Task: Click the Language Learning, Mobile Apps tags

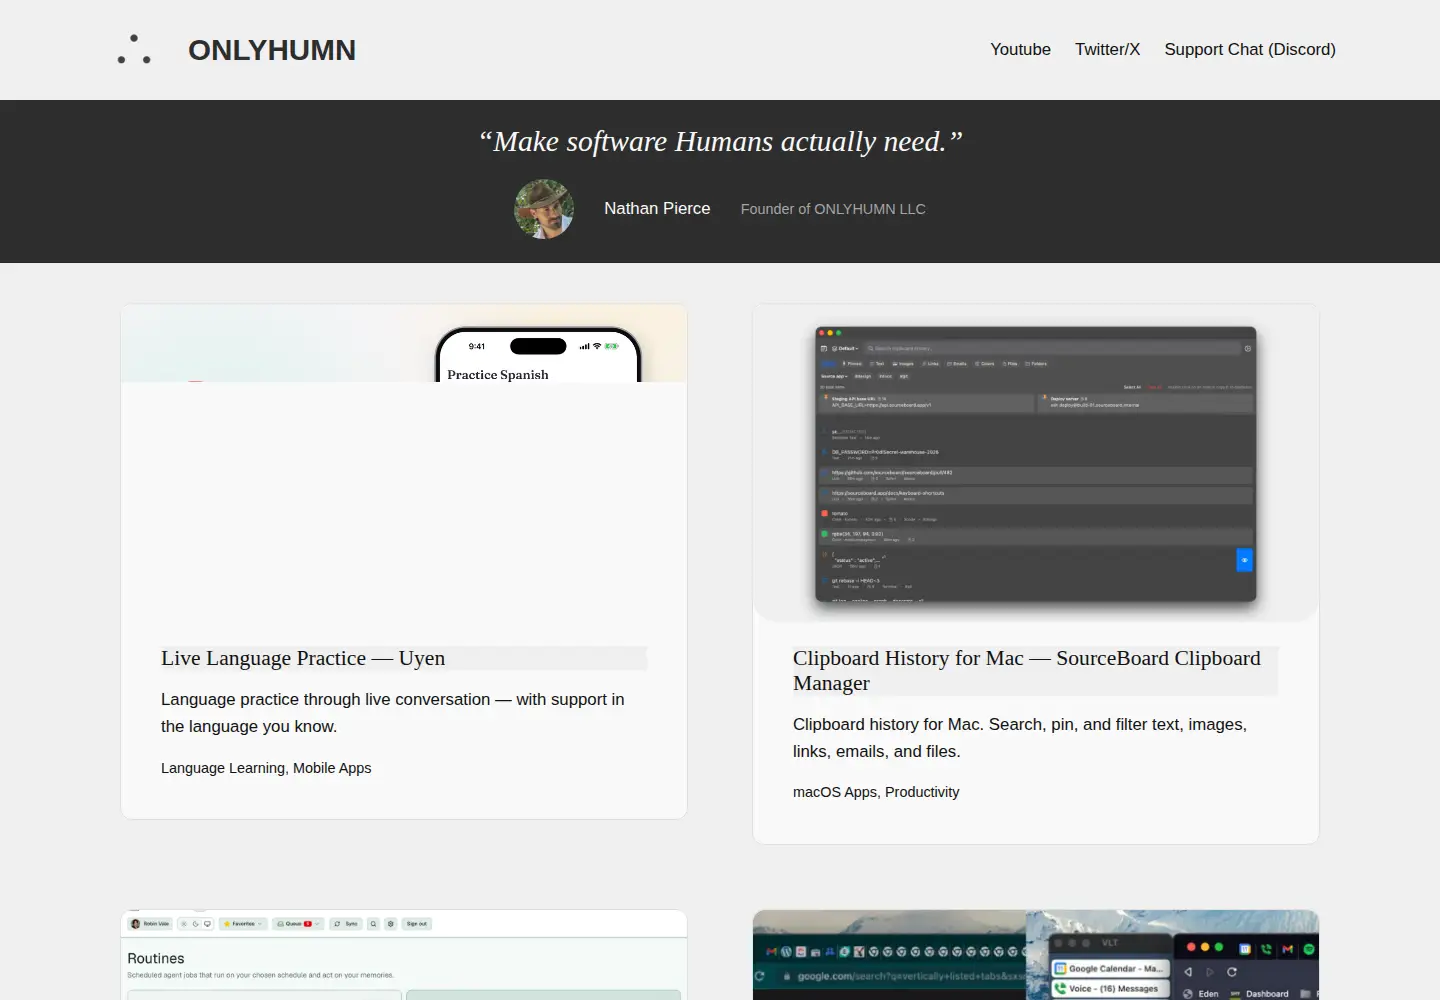Action: (266, 768)
